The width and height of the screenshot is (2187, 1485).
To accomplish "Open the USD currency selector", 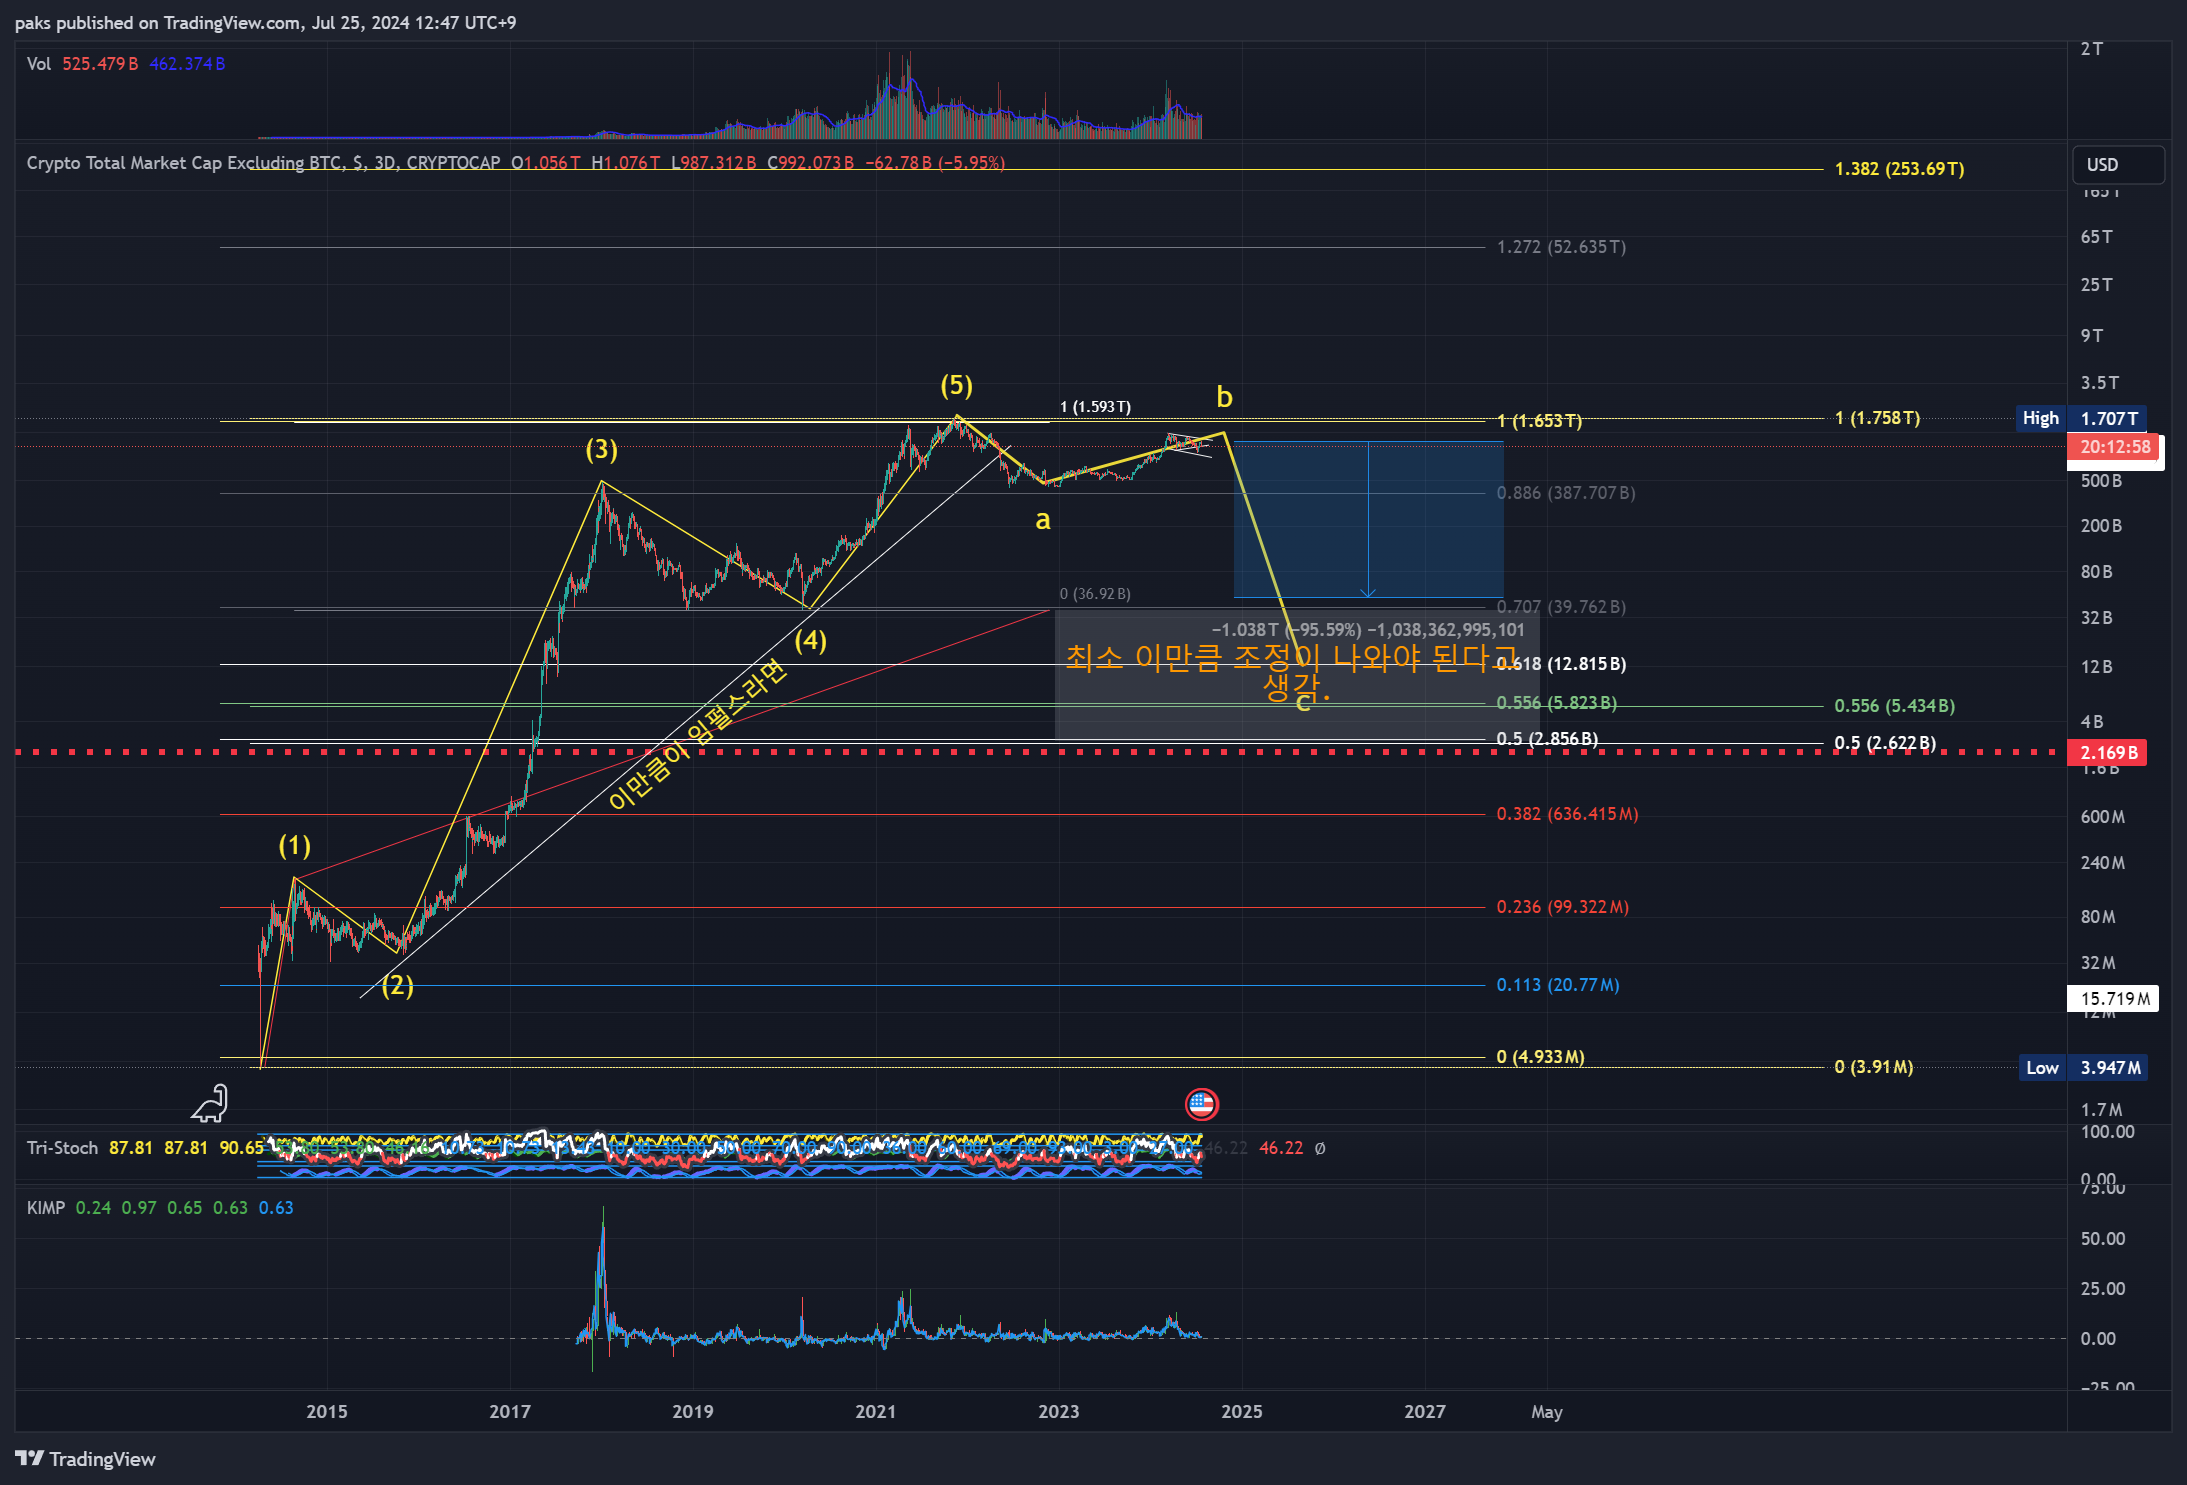I will (2118, 165).
